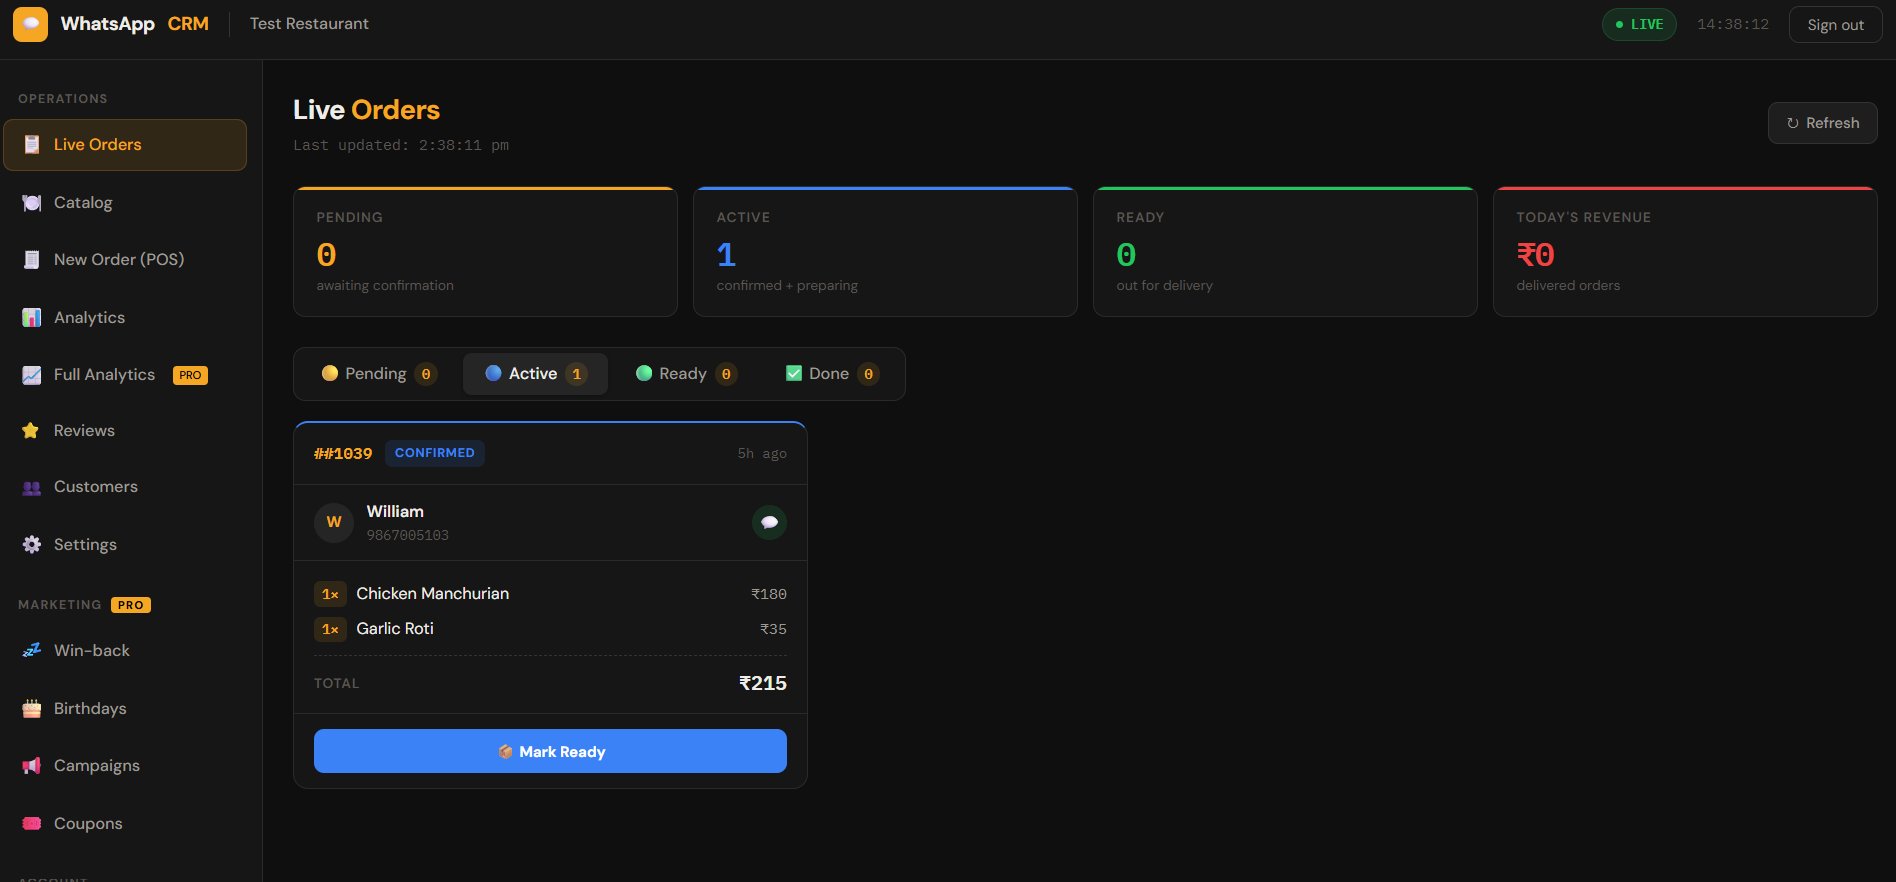
Task: Open Customers list
Action: [125, 487]
